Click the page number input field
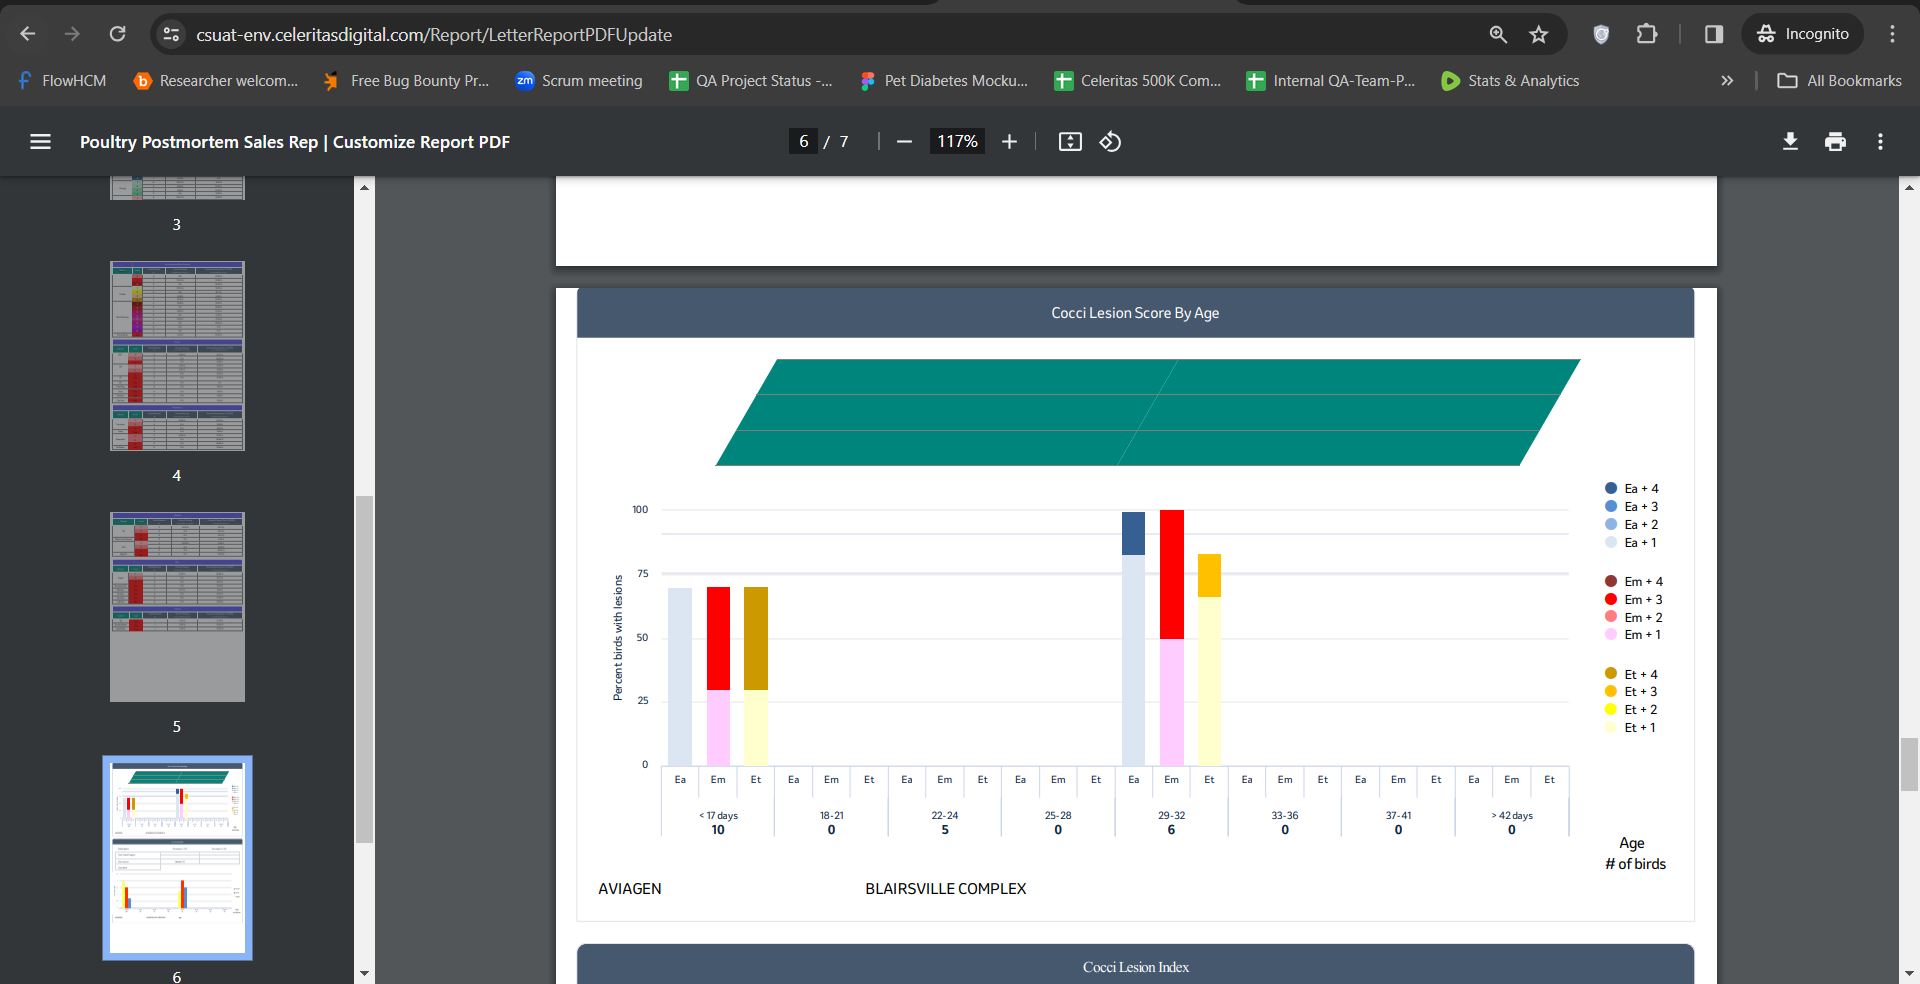 [x=803, y=142]
